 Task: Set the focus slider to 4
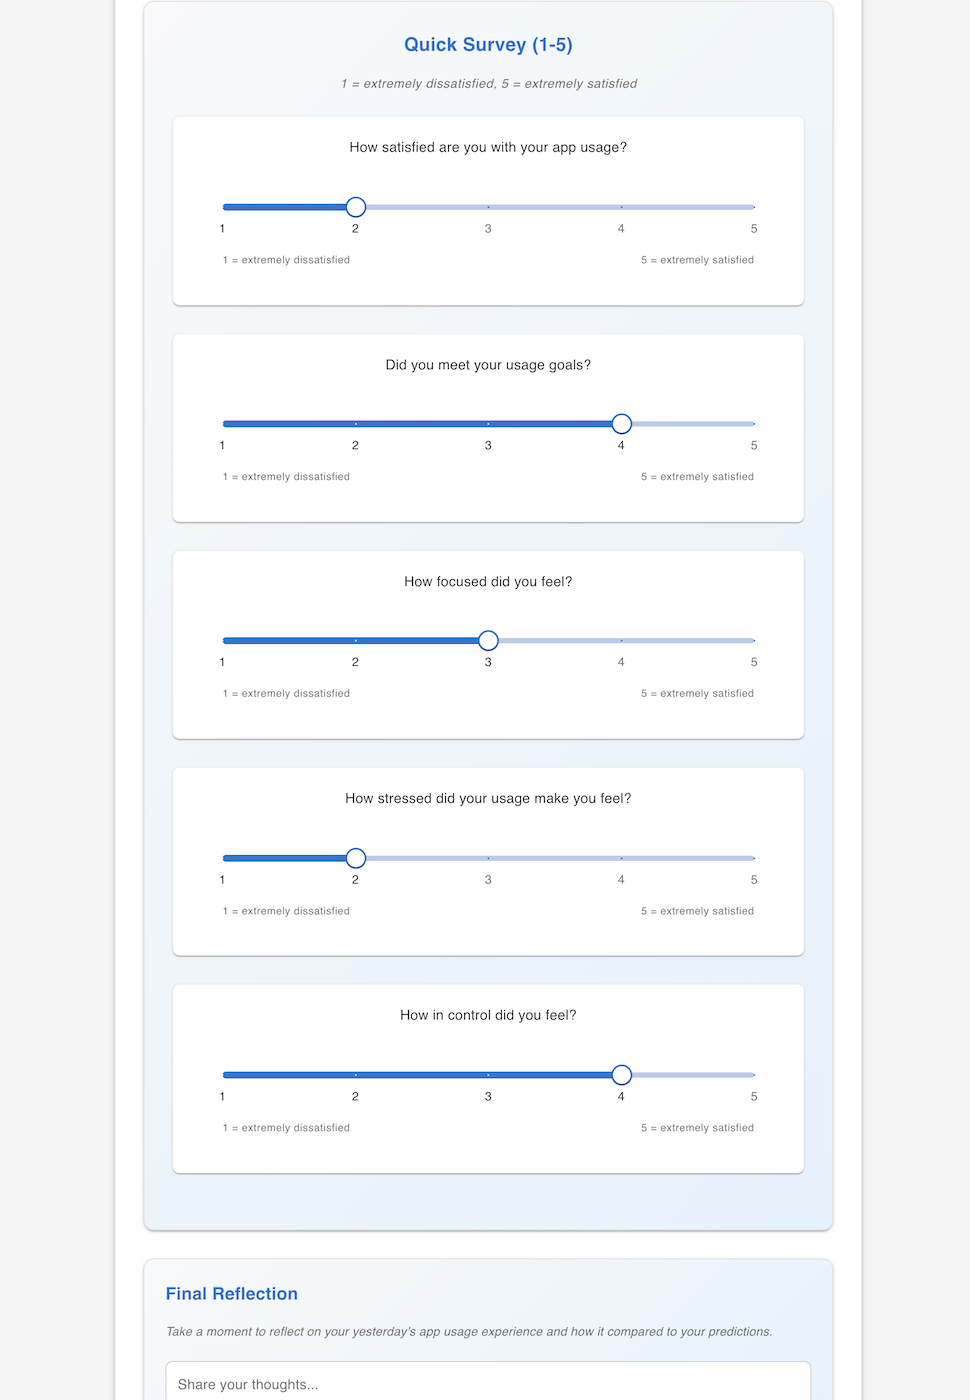point(621,641)
